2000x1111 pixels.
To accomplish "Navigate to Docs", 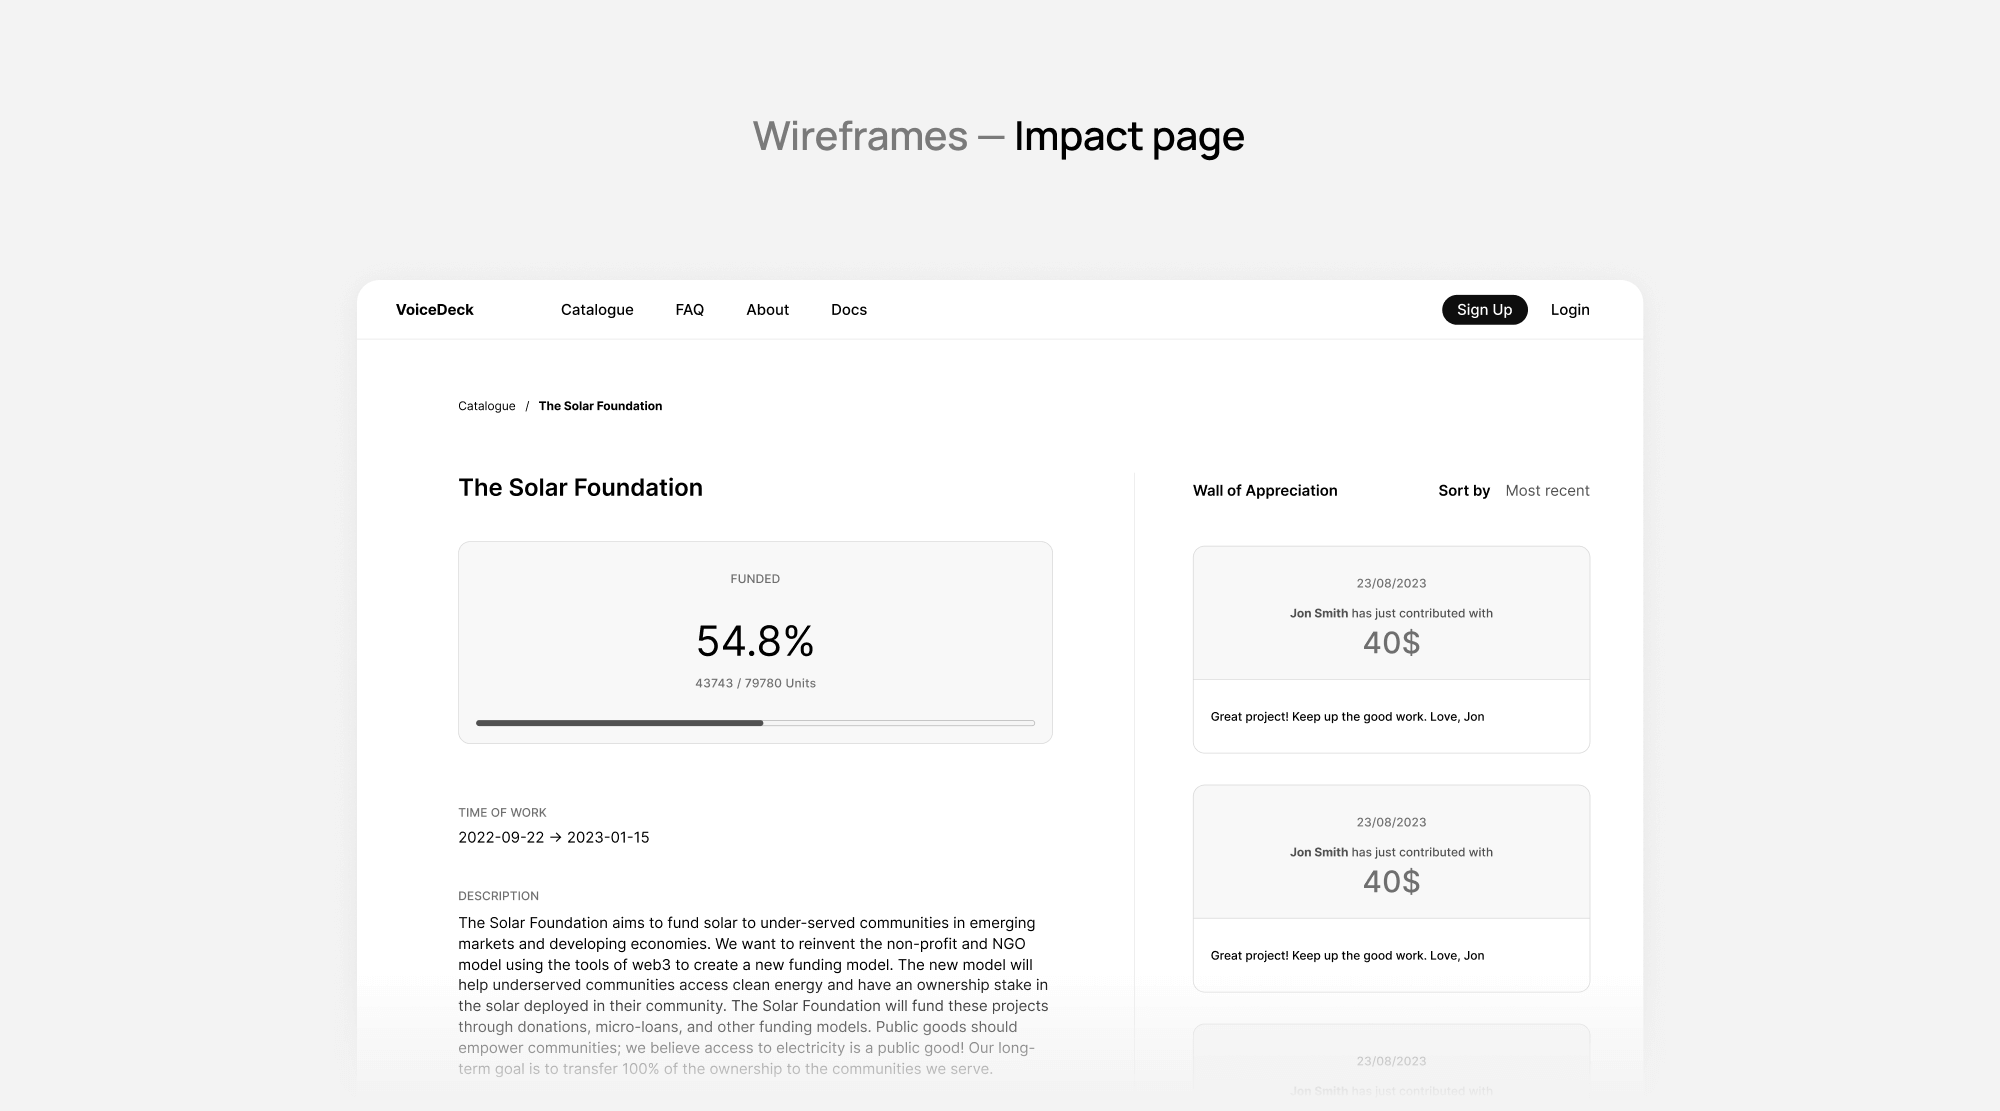I will pyautogui.click(x=848, y=310).
